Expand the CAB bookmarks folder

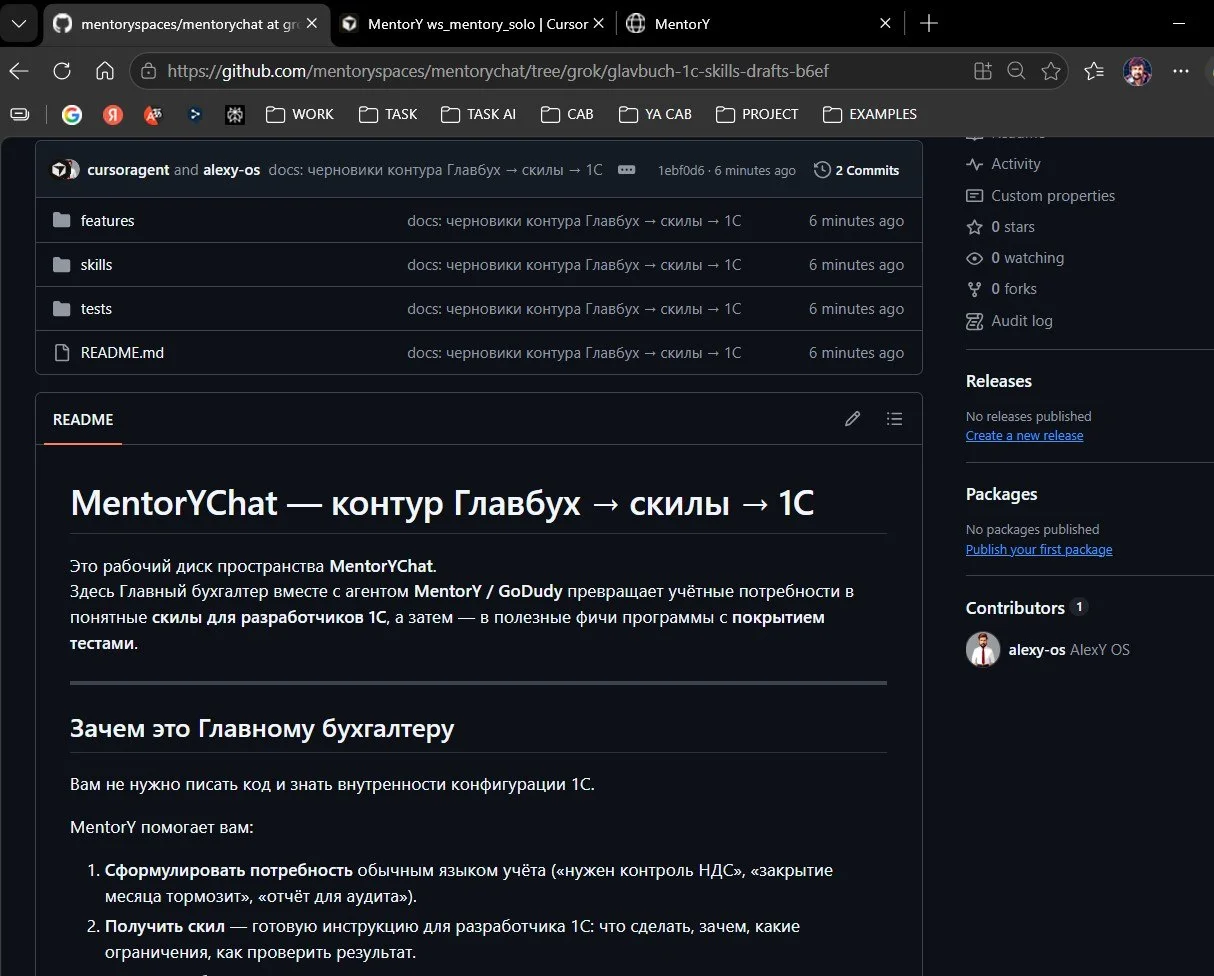(x=567, y=114)
